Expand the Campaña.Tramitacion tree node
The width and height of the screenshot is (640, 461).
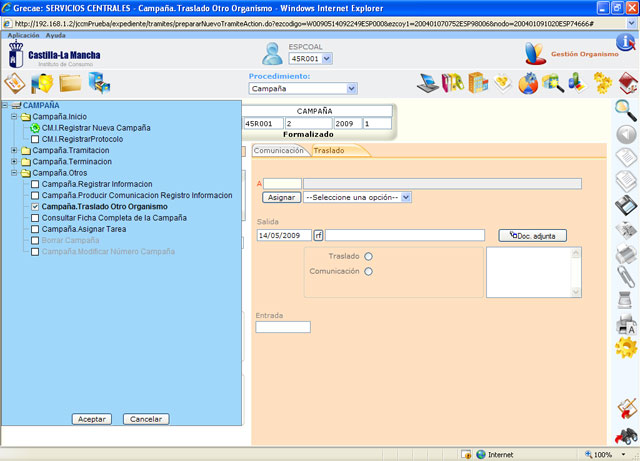pyautogui.click(x=14, y=150)
